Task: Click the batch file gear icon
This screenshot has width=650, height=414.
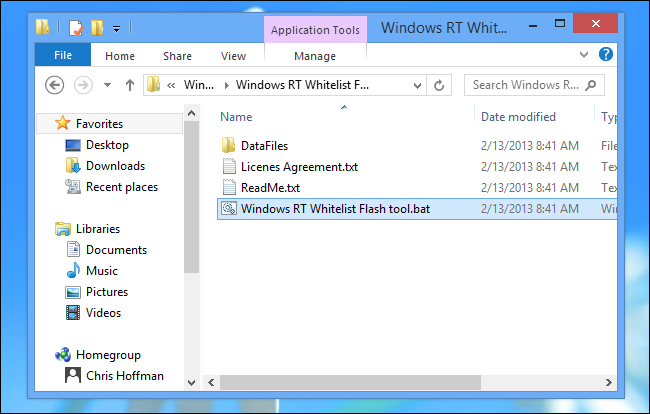Action: pos(228,208)
